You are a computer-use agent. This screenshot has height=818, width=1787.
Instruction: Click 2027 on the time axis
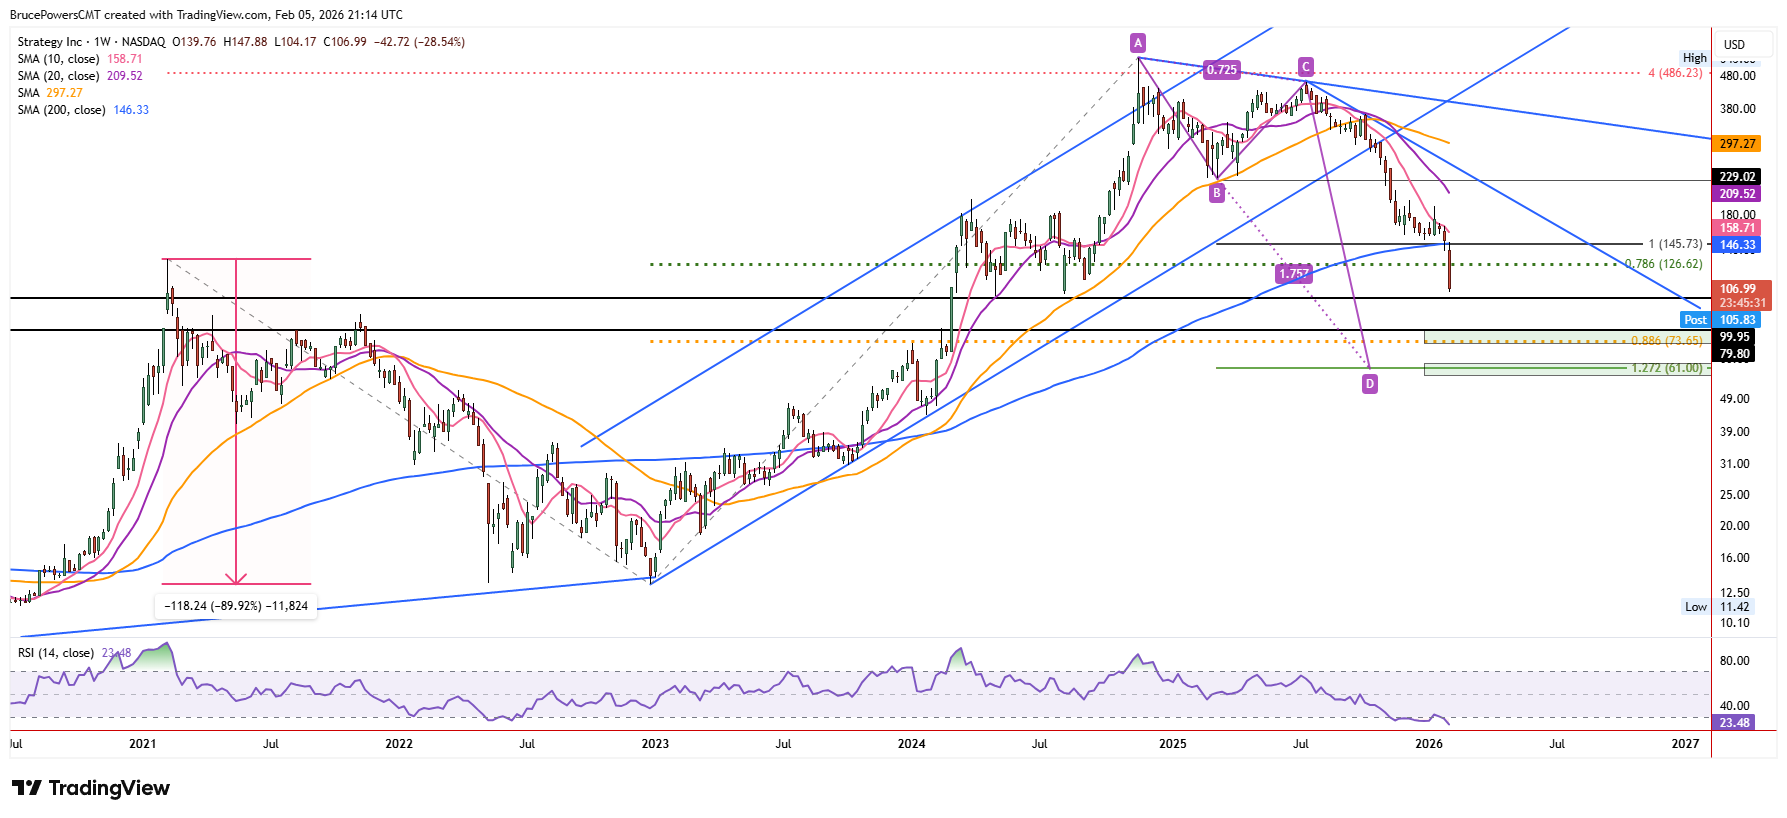click(1685, 744)
